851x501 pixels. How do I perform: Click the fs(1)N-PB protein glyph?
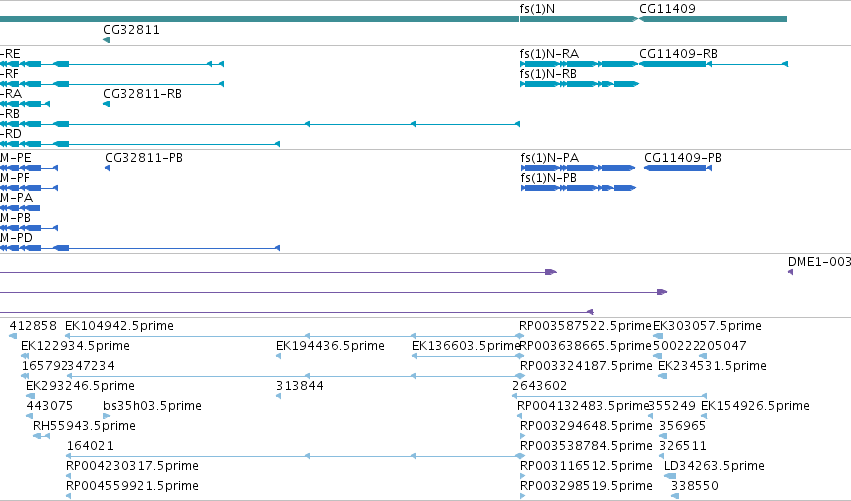(579, 188)
